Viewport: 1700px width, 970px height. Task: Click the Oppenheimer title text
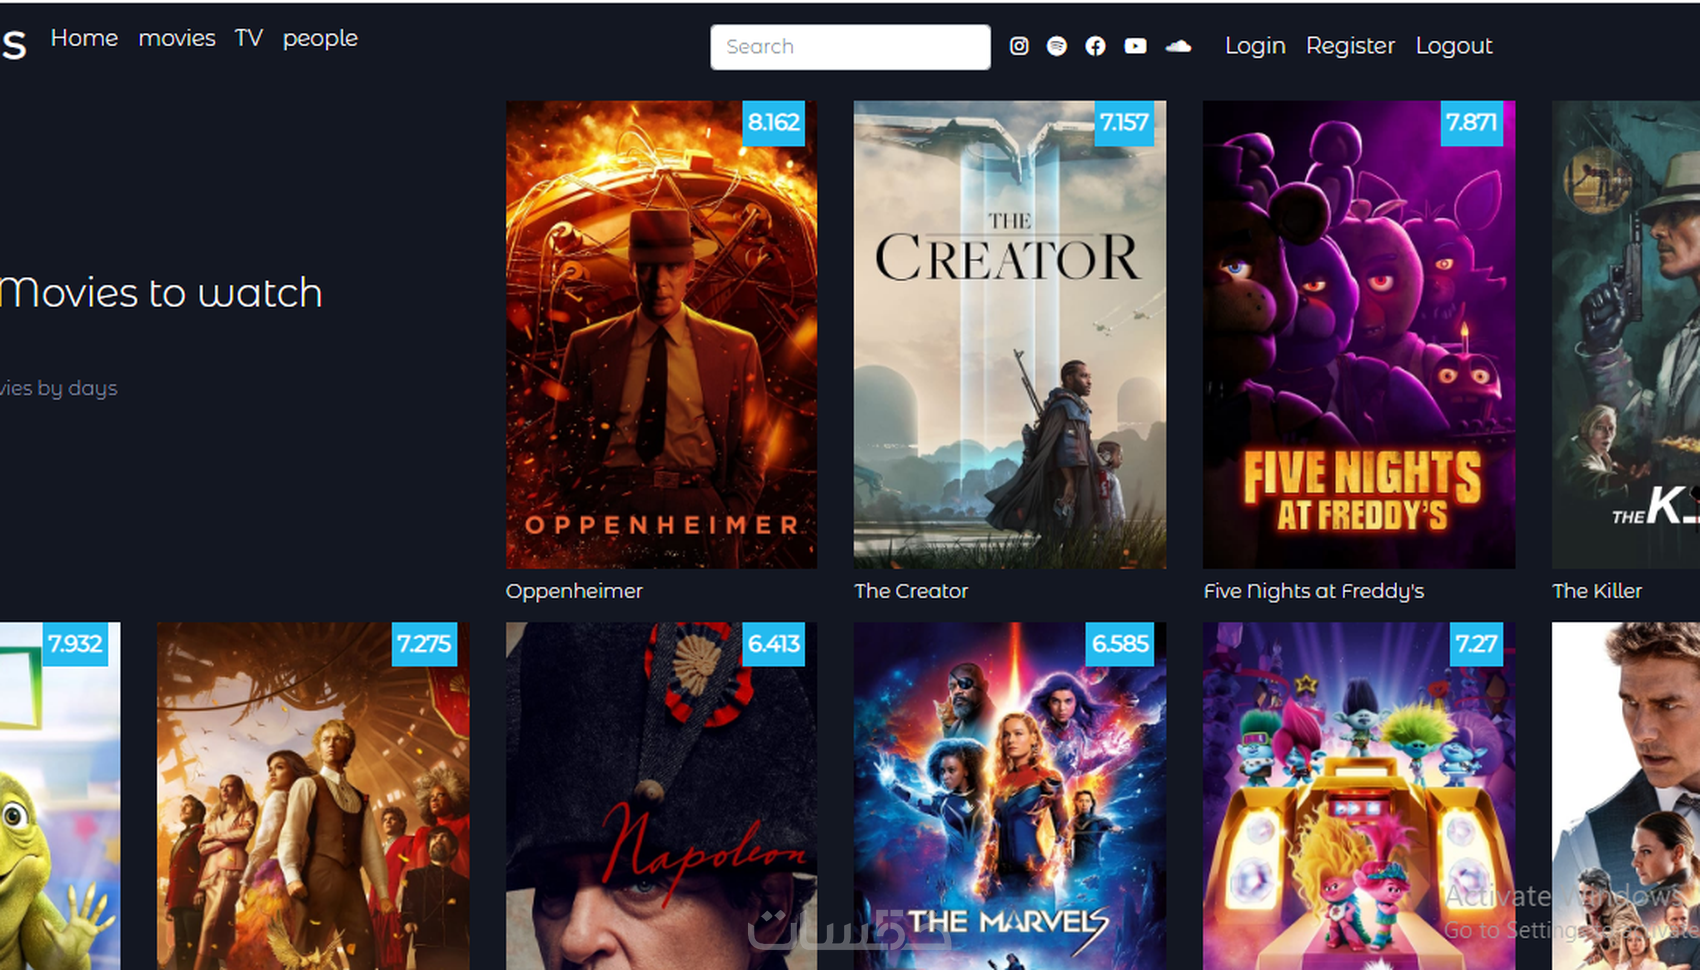[x=574, y=591]
